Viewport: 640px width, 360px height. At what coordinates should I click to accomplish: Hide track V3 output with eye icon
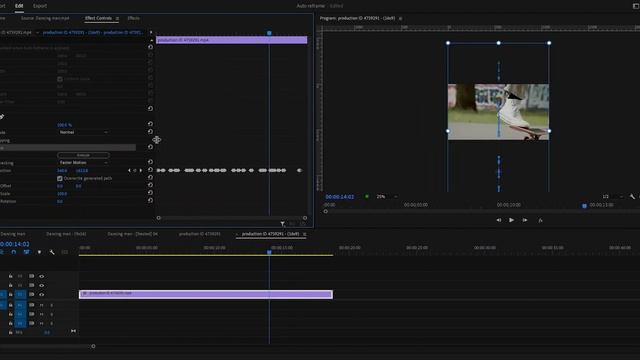click(x=41, y=276)
